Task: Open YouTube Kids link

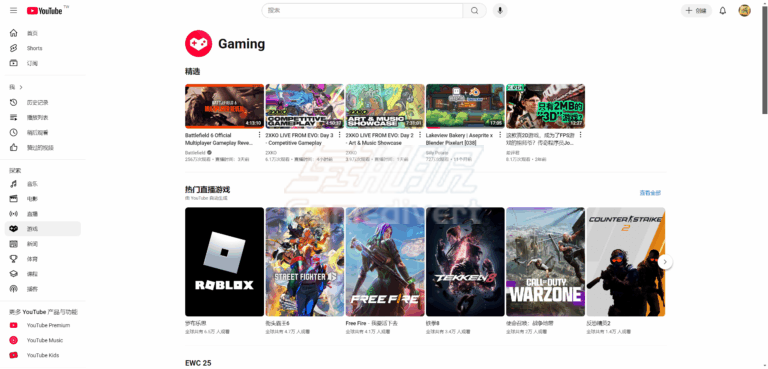Action: [43, 355]
